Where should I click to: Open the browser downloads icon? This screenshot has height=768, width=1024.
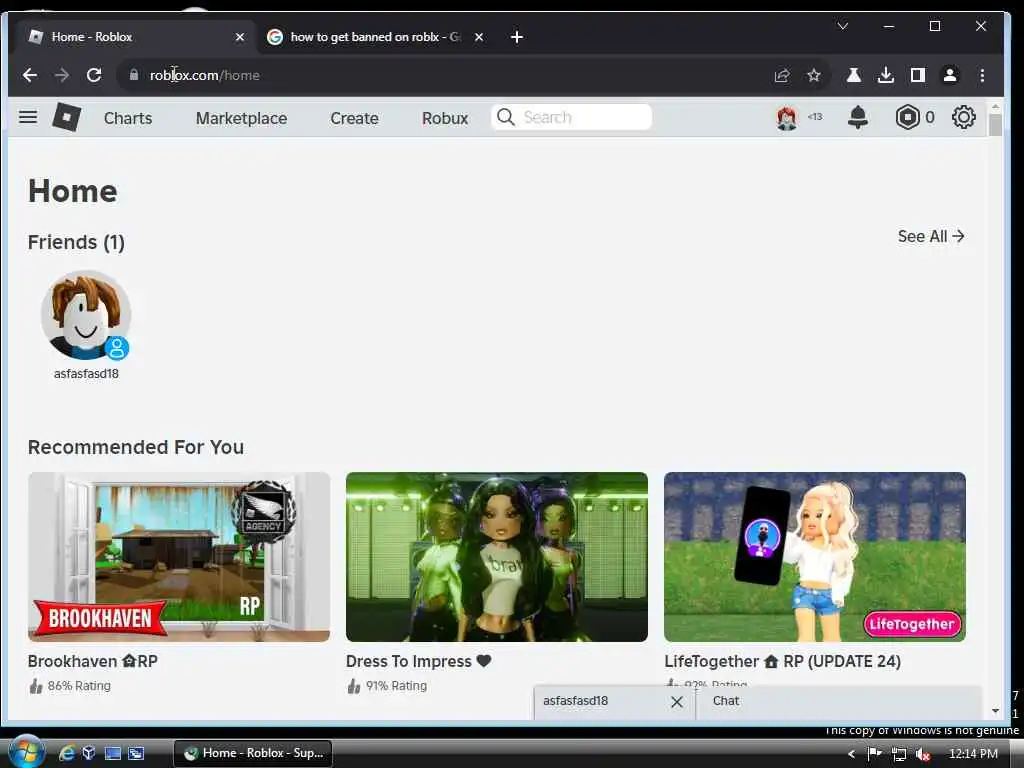(886, 75)
